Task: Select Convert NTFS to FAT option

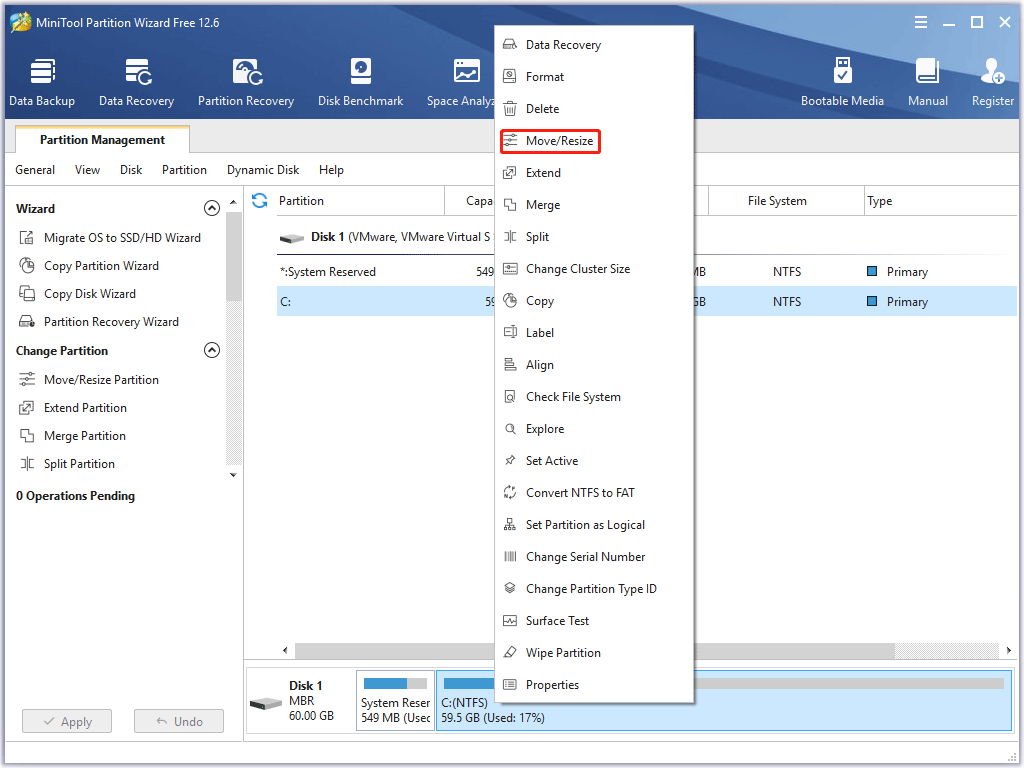Action: tap(580, 493)
